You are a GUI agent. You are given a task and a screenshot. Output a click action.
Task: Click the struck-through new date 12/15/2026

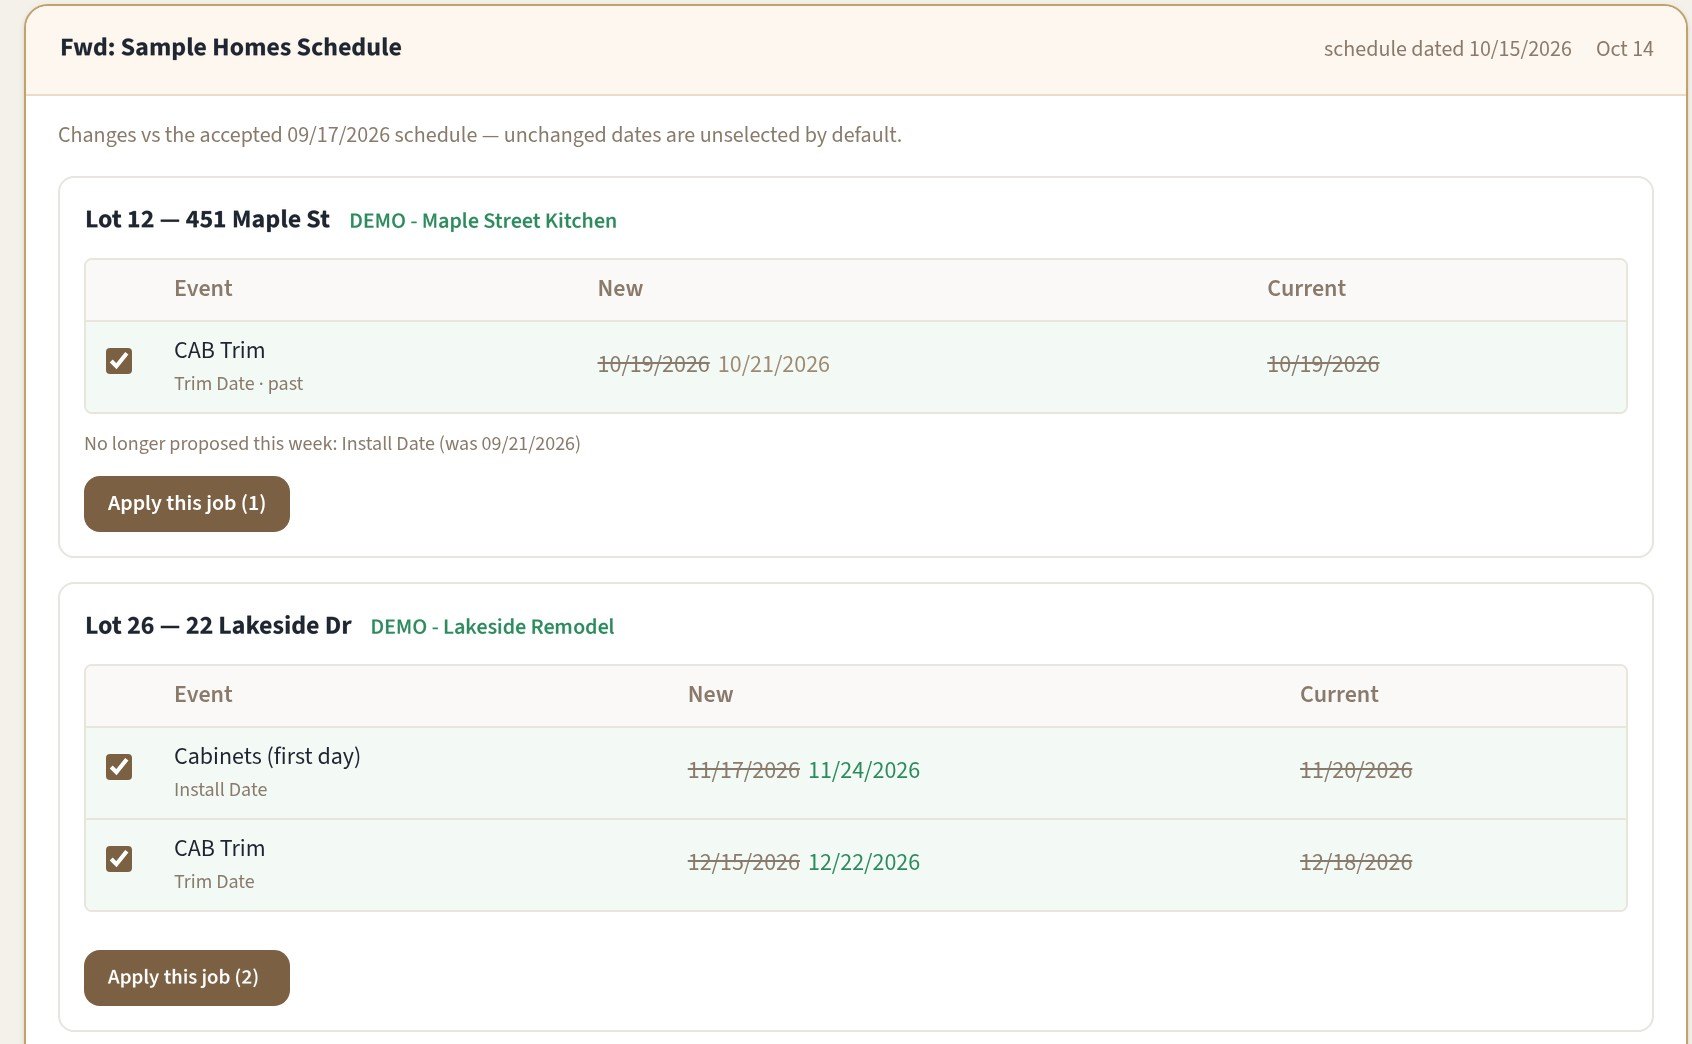pyautogui.click(x=744, y=862)
